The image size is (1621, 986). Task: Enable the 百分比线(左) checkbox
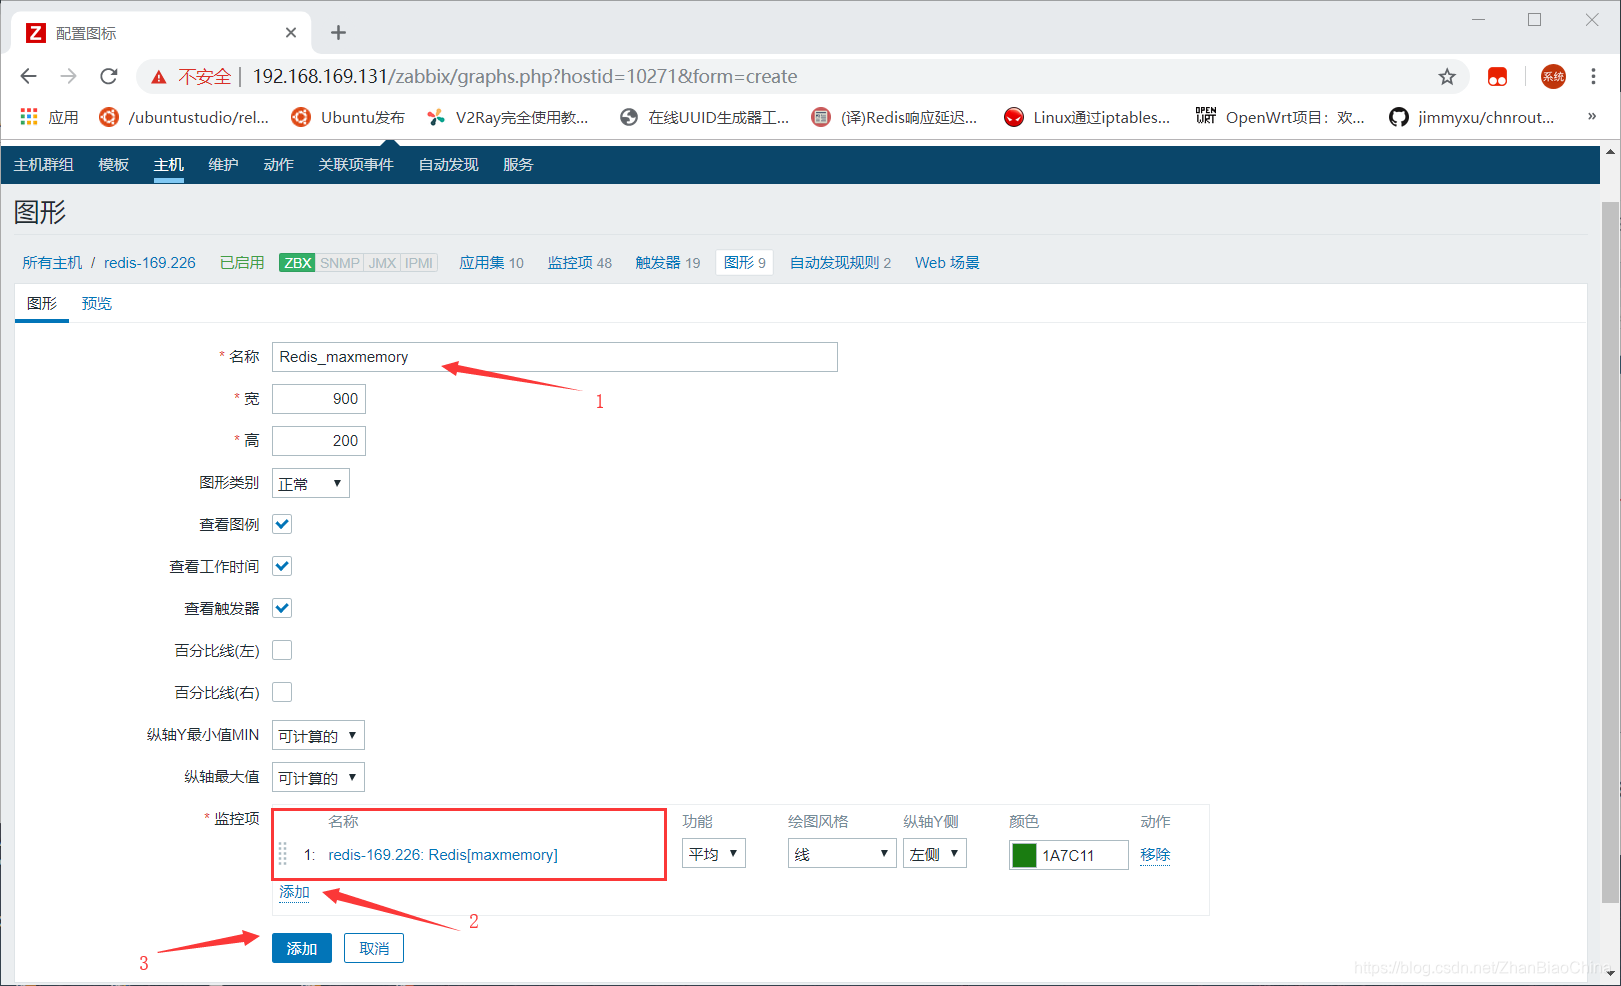(x=282, y=650)
